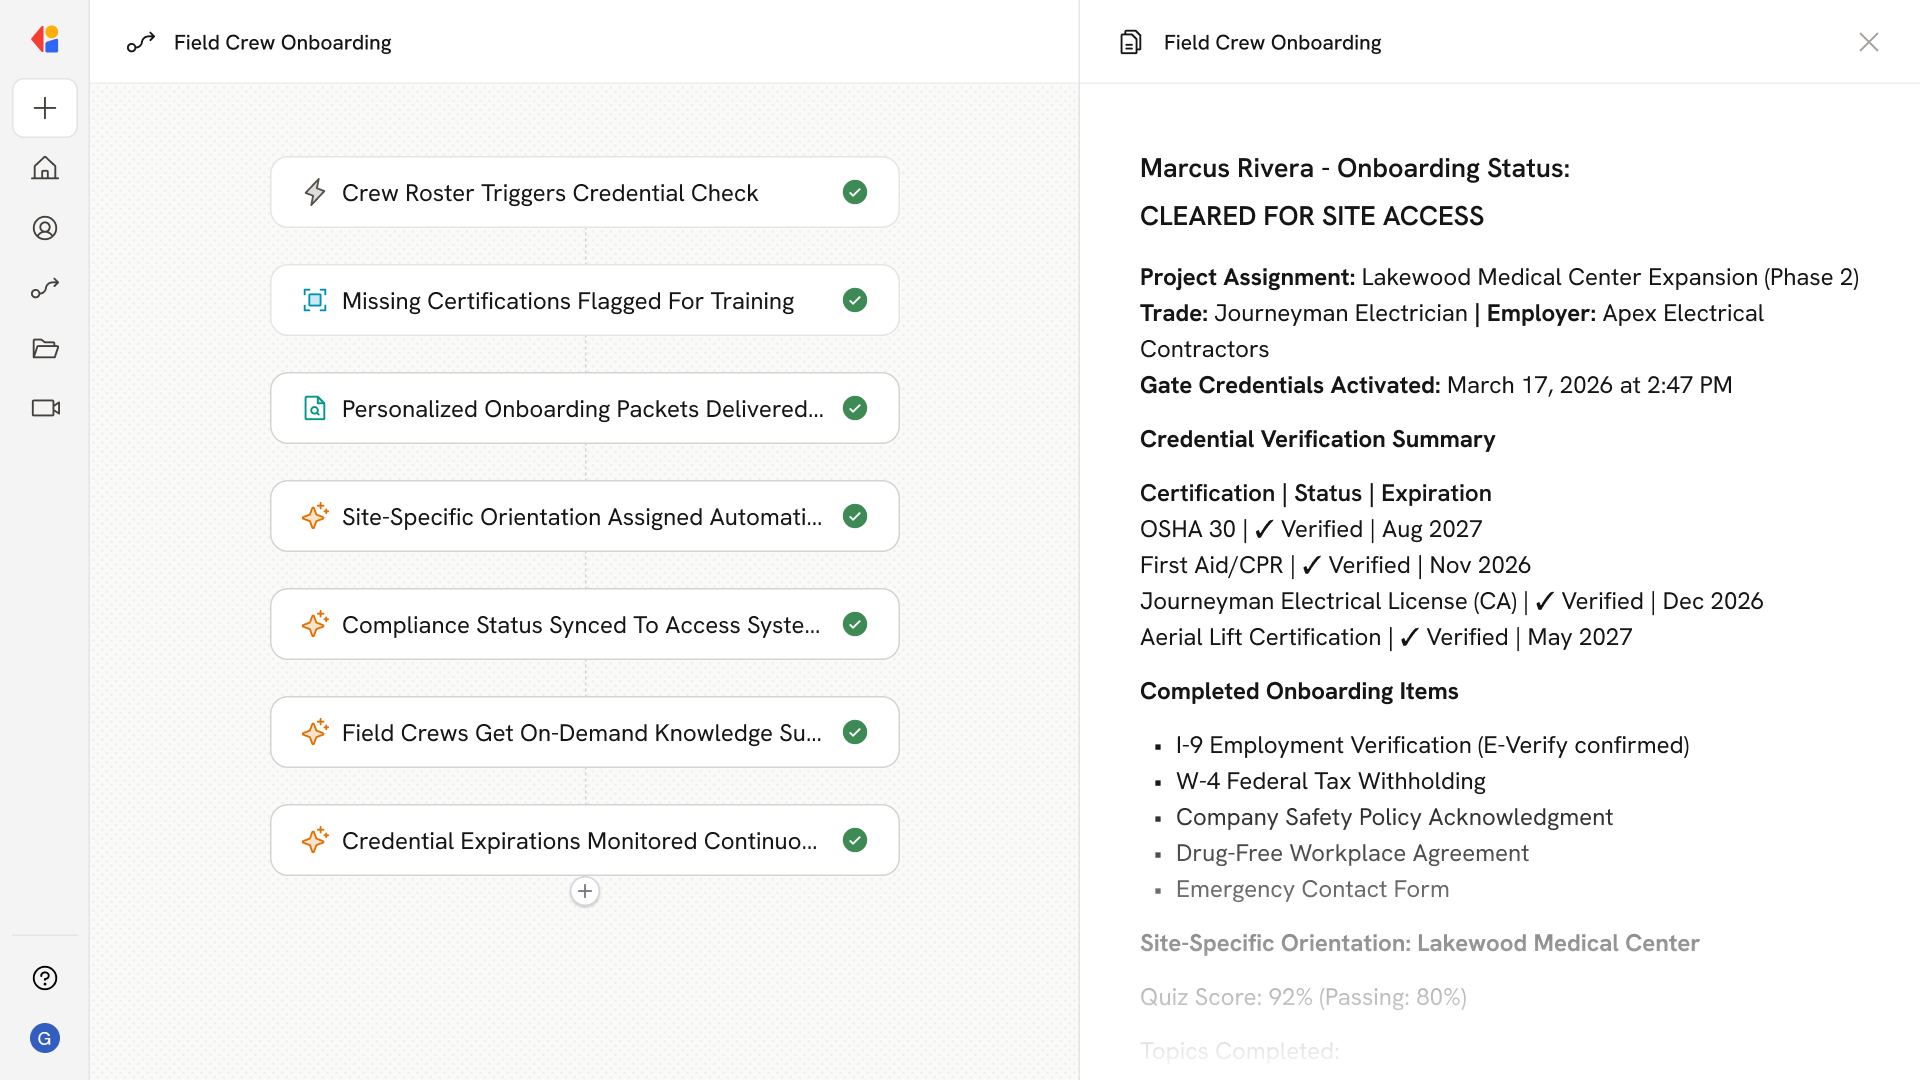Add a new step below Credential Expirations
Viewport: 1920px width, 1080px height.
[585, 891]
